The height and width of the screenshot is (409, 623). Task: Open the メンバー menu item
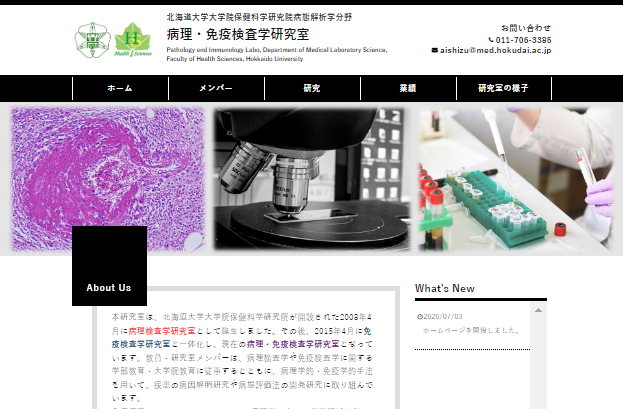click(x=216, y=88)
